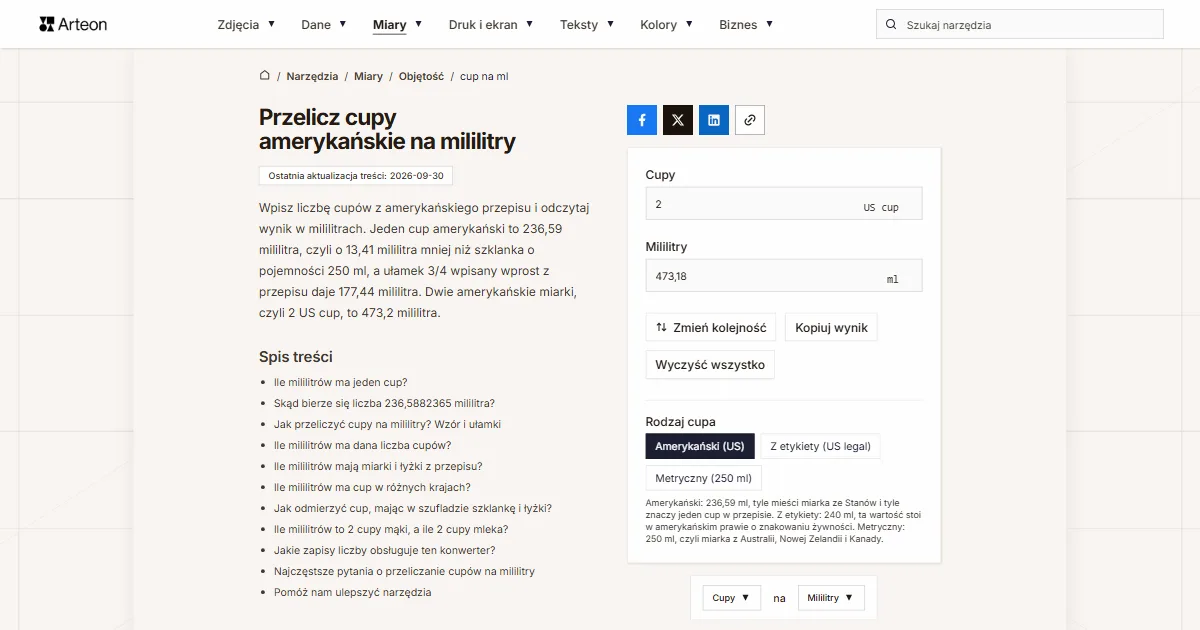Expand the Druk i ekran menu
This screenshot has height=630, width=1200.
(x=491, y=25)
